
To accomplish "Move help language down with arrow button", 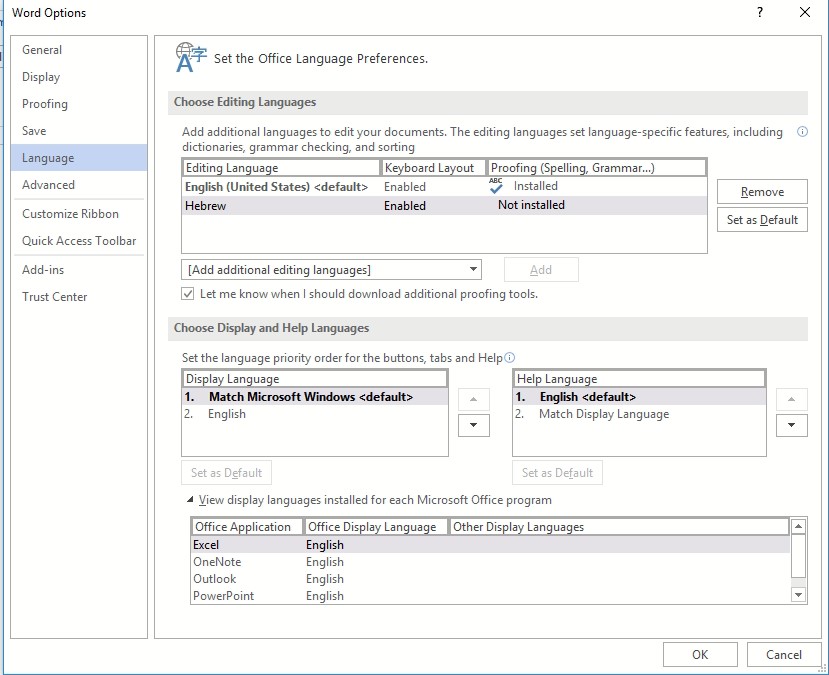I will (x=791, y=425).
